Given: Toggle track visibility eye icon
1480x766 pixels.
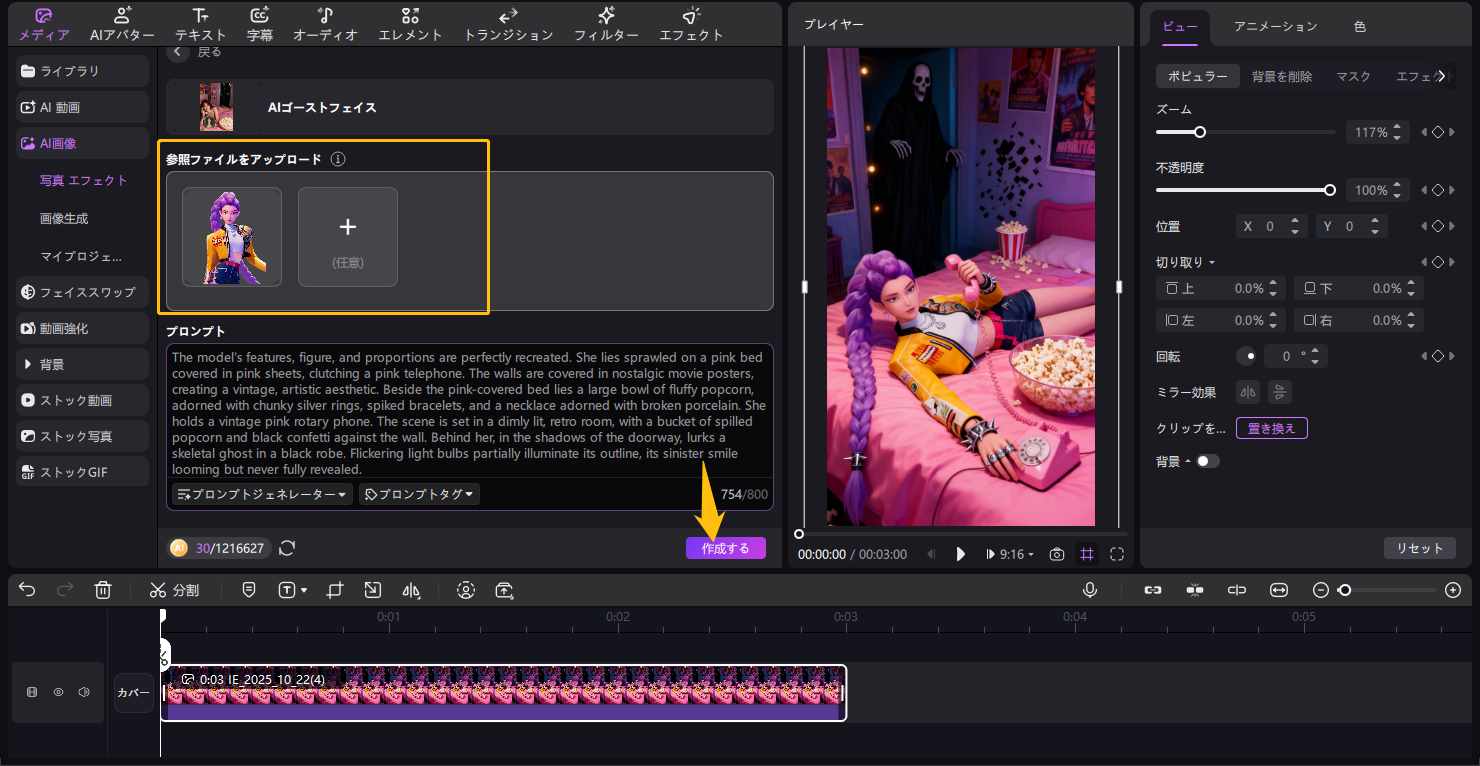Looking at the screenshot, I should pos(58,692).
